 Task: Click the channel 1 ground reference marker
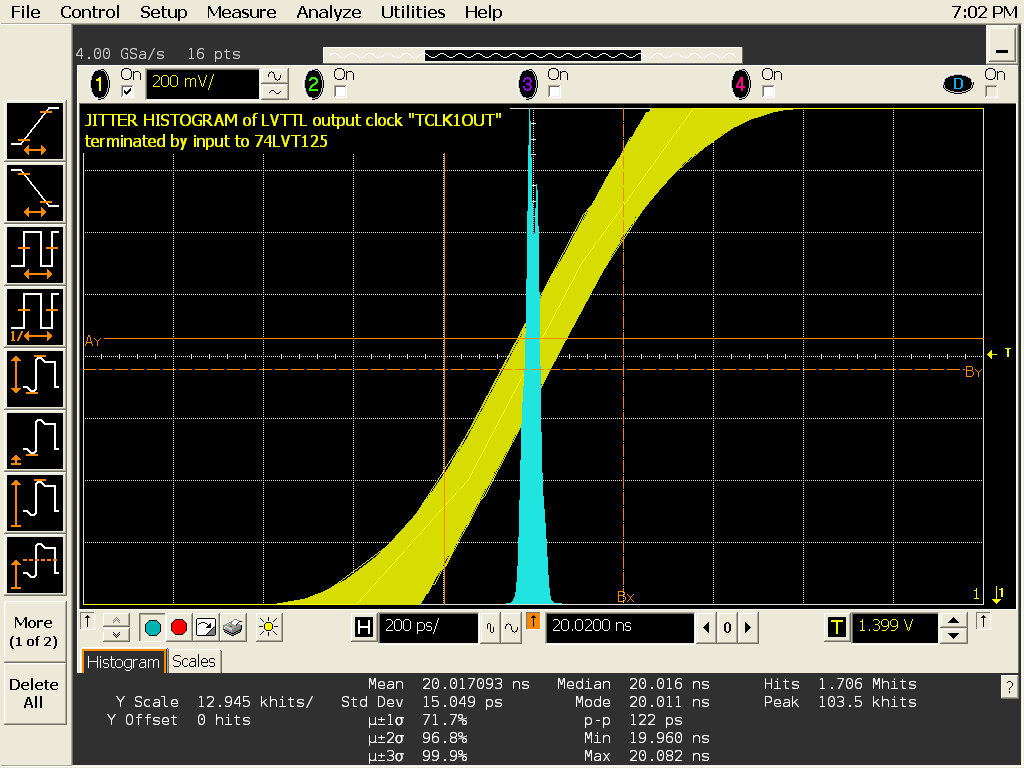[998, 594]
